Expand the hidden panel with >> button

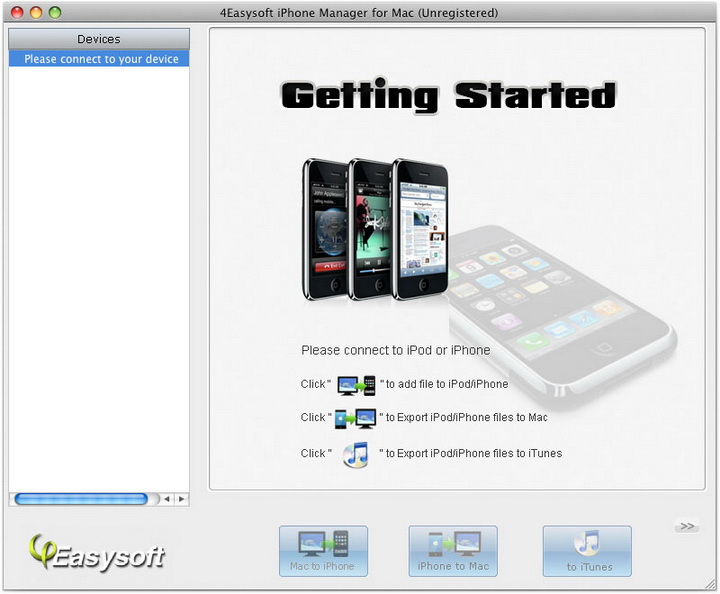coord(687,526)
